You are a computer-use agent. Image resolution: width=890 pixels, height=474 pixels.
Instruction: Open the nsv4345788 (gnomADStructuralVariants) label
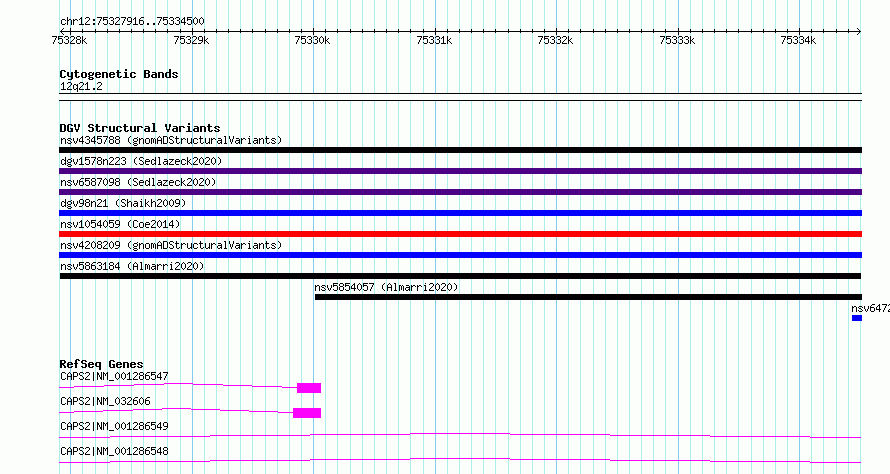pyautogui.click(x=171, y=140)
